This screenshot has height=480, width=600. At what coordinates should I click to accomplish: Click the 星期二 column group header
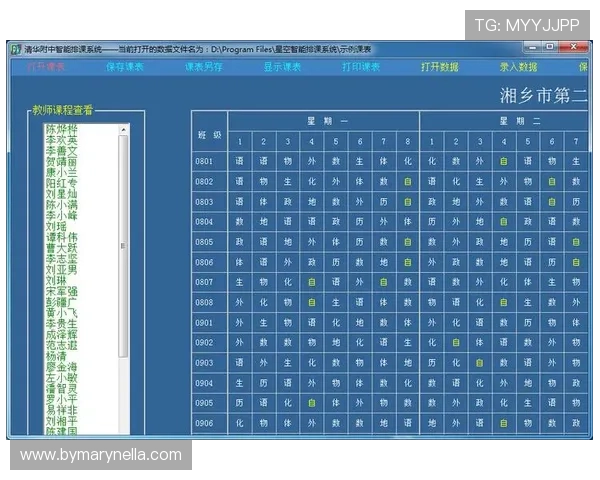coord(504,121)
